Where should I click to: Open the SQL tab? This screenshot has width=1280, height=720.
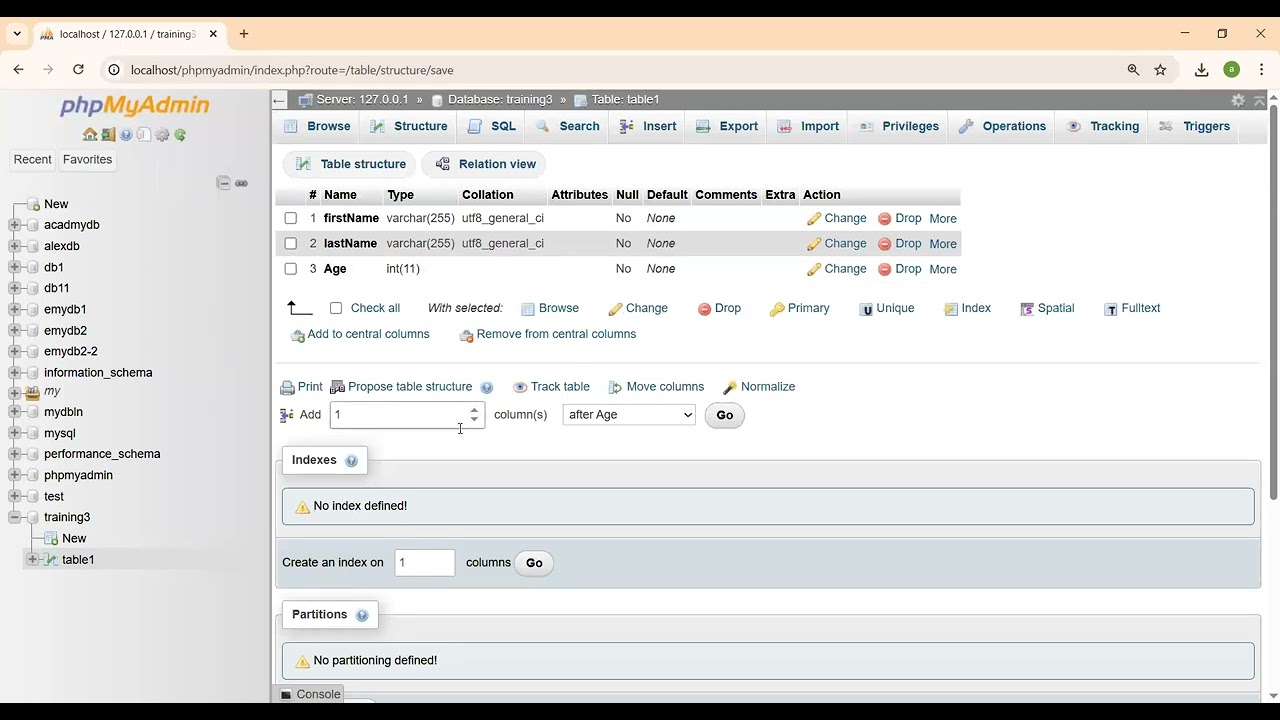(492, 126)
